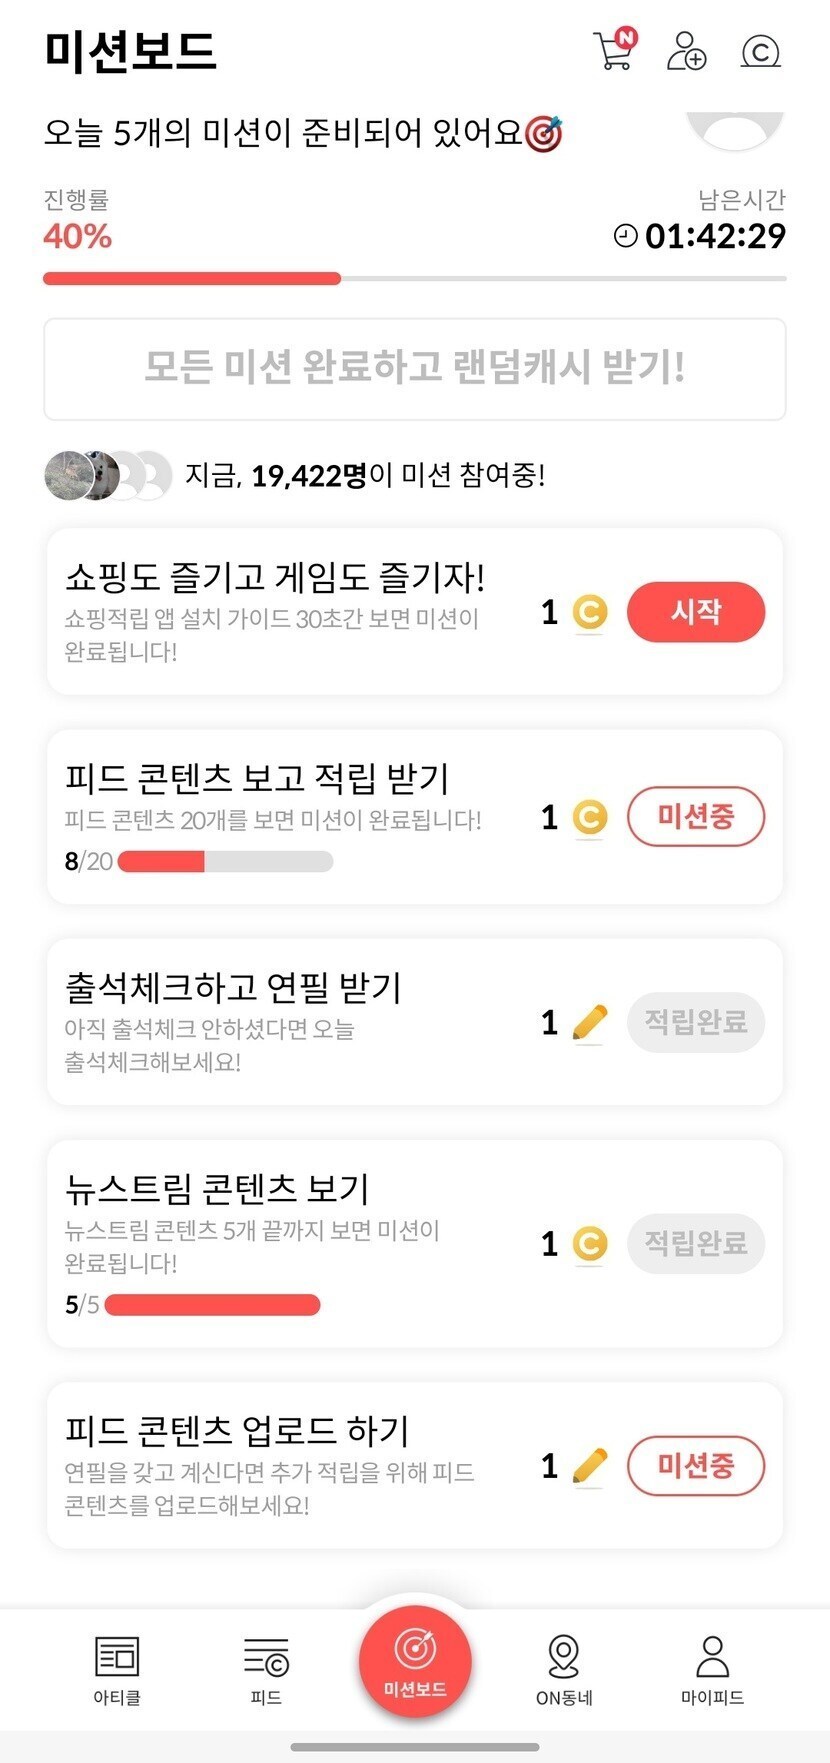Image resolution: width=830 pixels, height=1763 pixels.
Task: Tap the center 미션보드 tab button
Action: (x=415, y=1660)
